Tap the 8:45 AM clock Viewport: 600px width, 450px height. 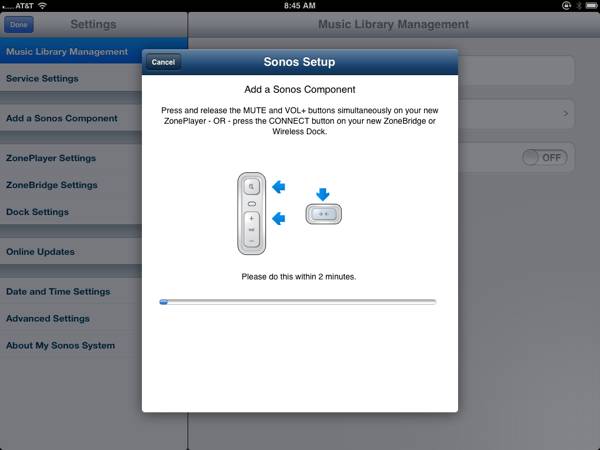300,5
